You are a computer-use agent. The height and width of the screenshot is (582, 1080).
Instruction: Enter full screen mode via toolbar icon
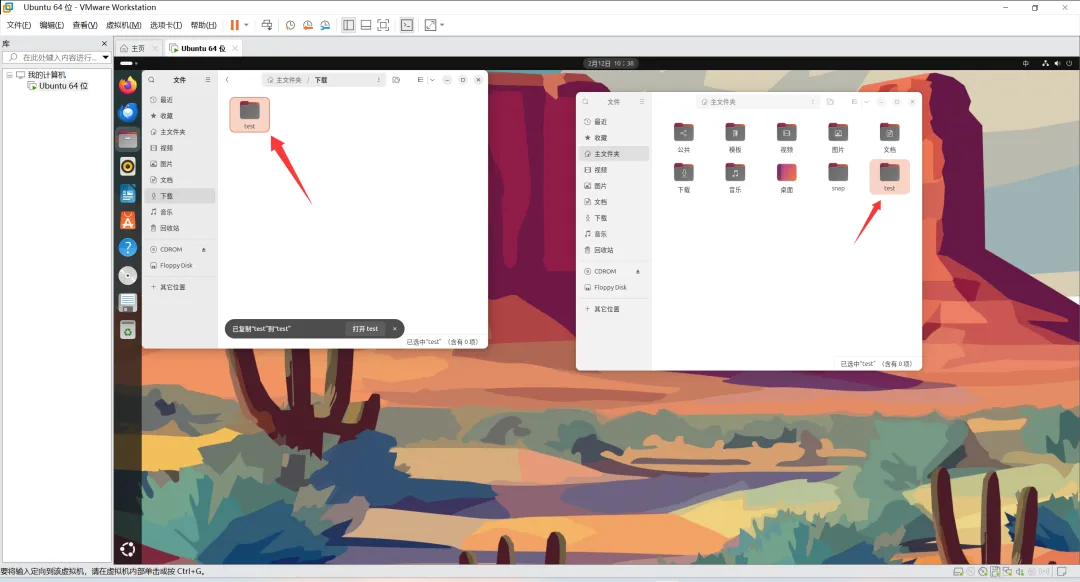(384, 25)
